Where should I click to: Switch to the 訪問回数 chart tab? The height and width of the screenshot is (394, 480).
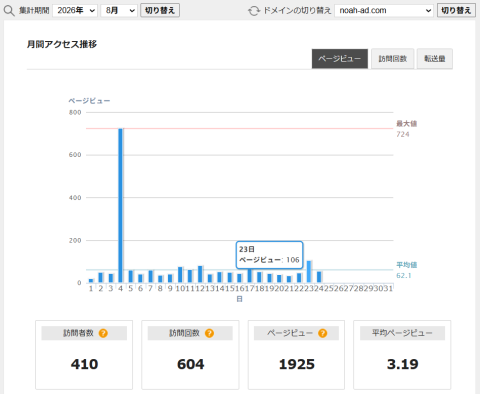(393, 59)
